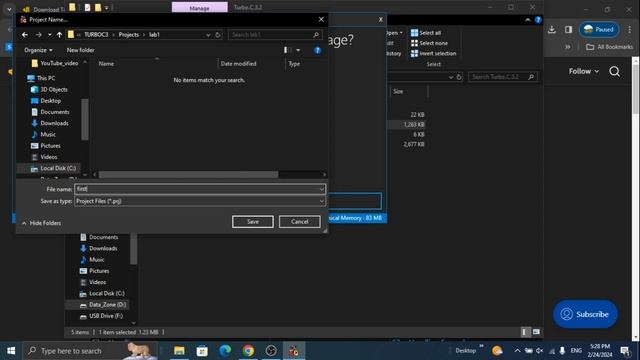Click sidebar vertical scrollbar in dialog
640x360 pixels.
tap(85, 119)
